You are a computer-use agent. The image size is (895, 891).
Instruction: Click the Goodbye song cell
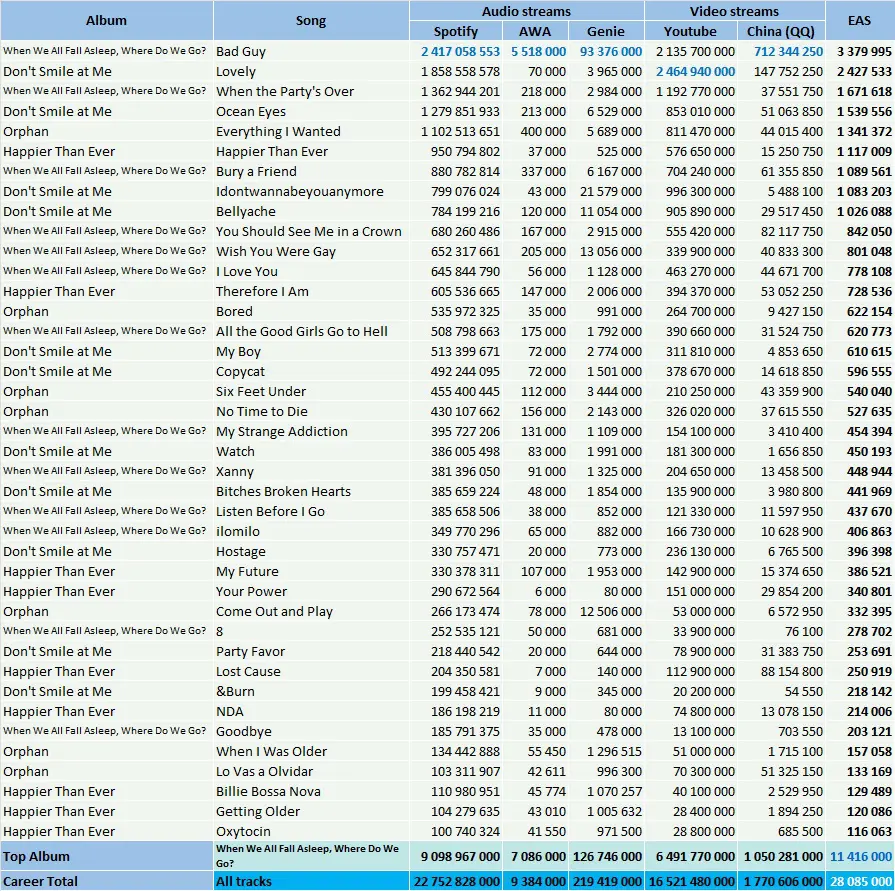pyautogui.click(x=311, y=731)
